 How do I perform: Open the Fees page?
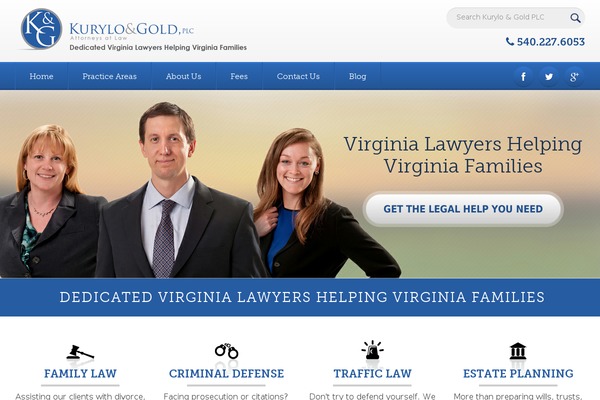pos(239,76)
